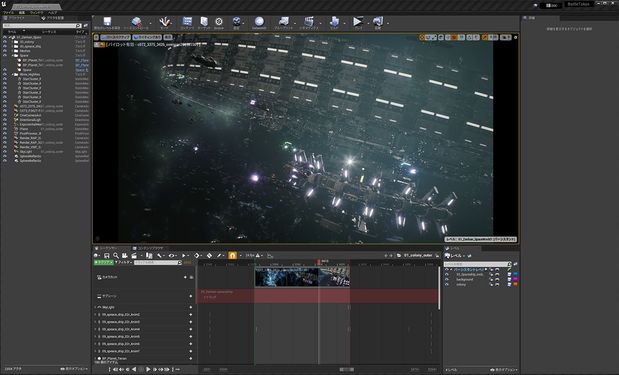The width and height of the screenshot is (619, 375).
Task: Expand the 00_colony folder in the outliner
Action: (x=13, y=42)
